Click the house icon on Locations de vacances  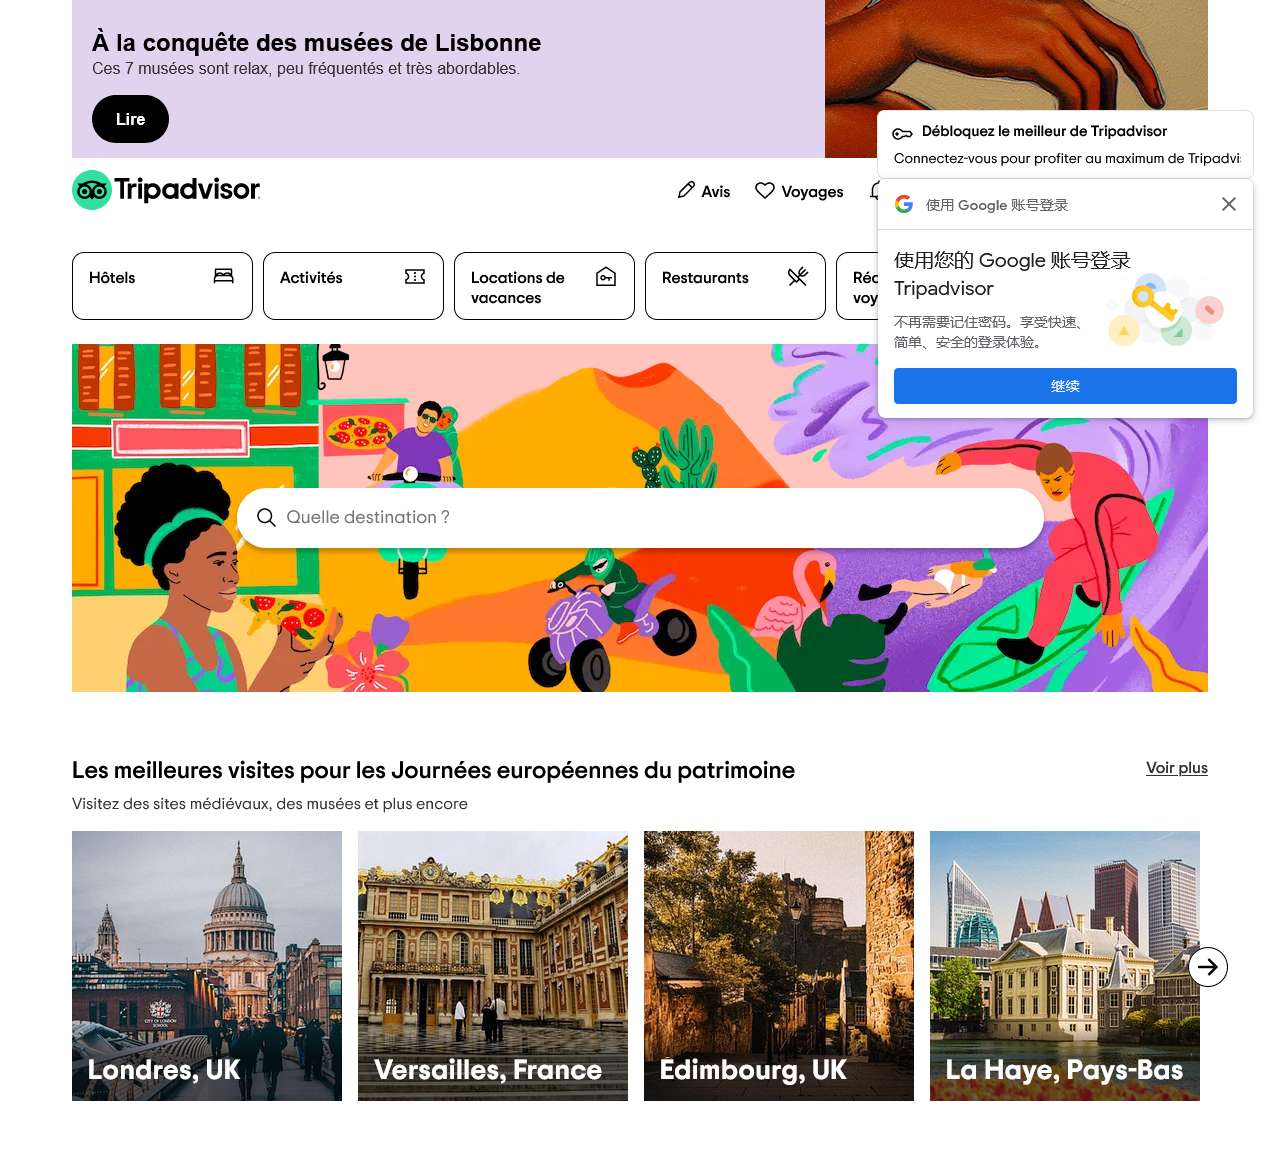606,276
